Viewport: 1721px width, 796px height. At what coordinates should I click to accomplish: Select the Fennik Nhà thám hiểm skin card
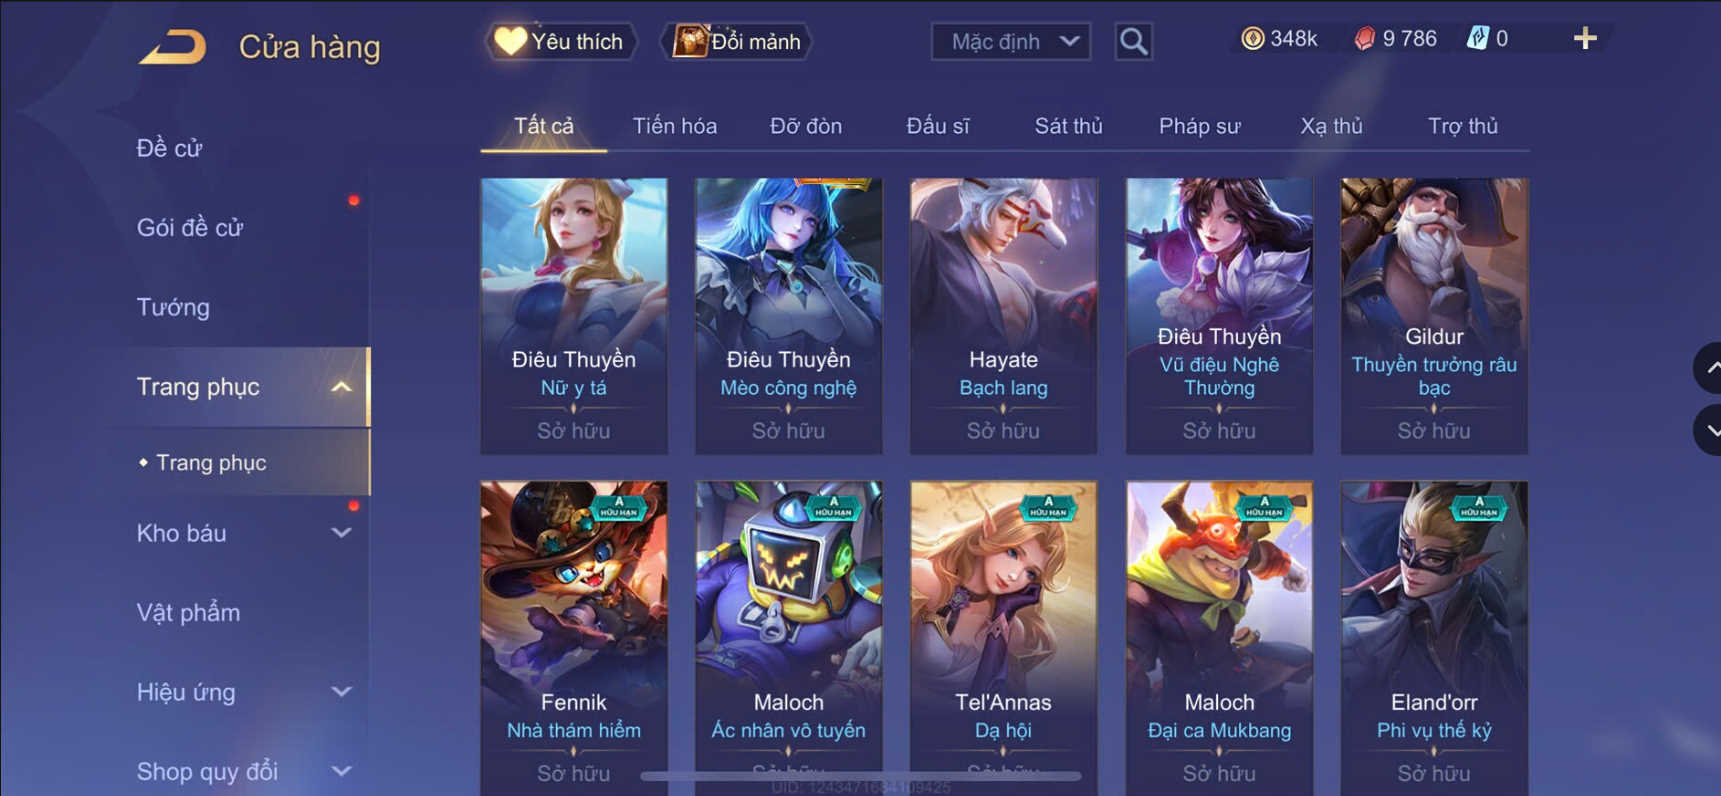(x=573, y=638)
